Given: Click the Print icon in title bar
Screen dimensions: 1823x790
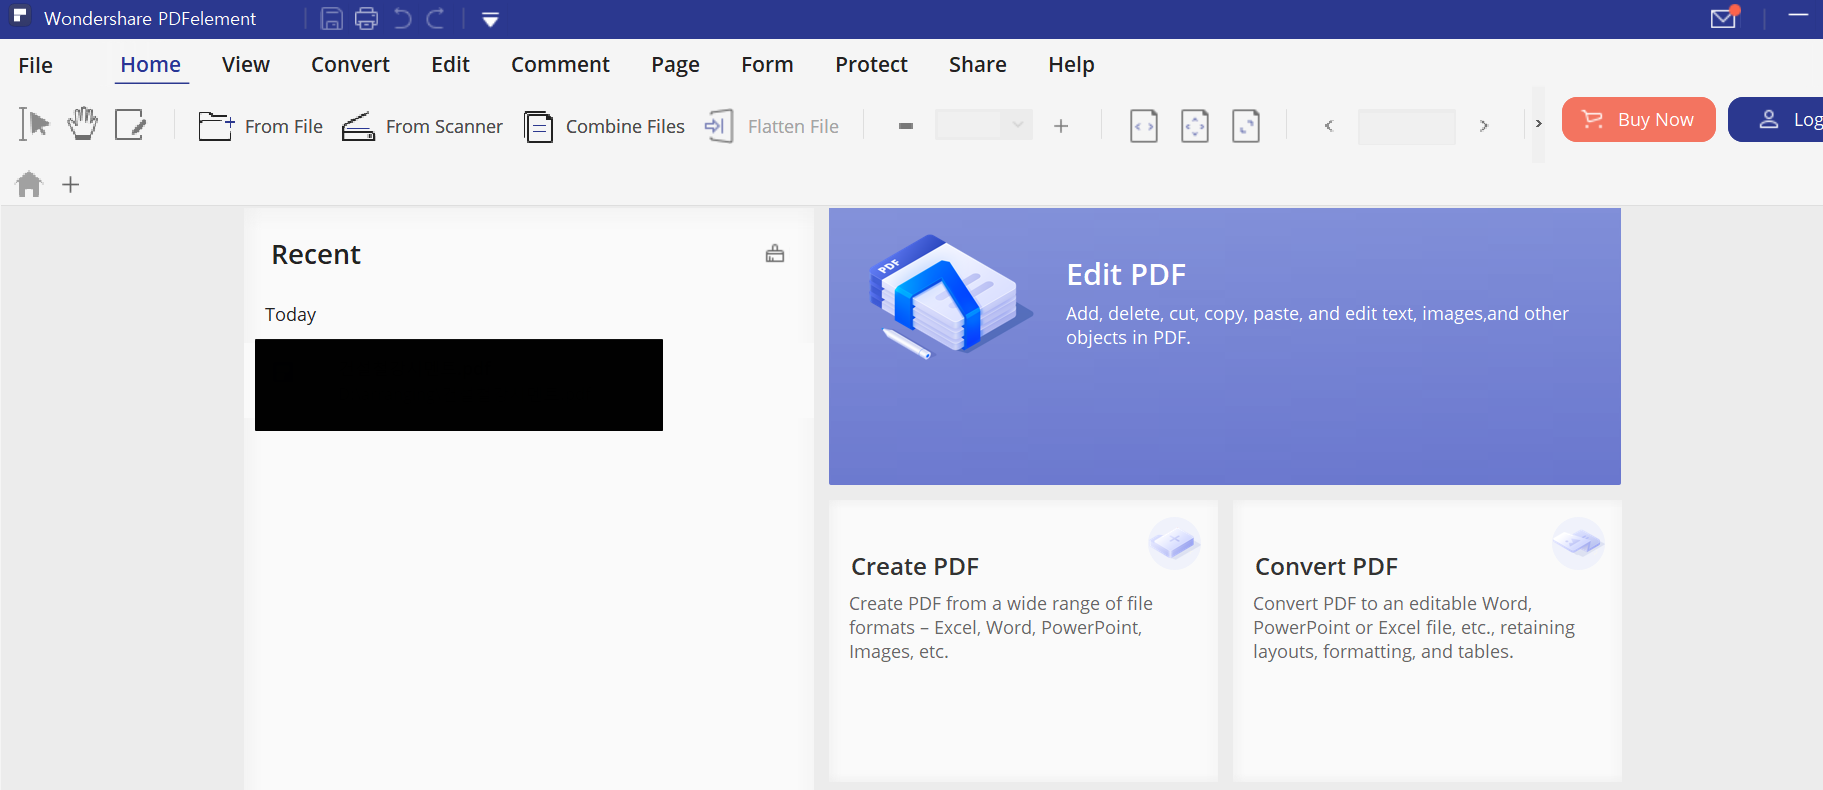Looking at the screenshot, I should [x=367, y=19].
